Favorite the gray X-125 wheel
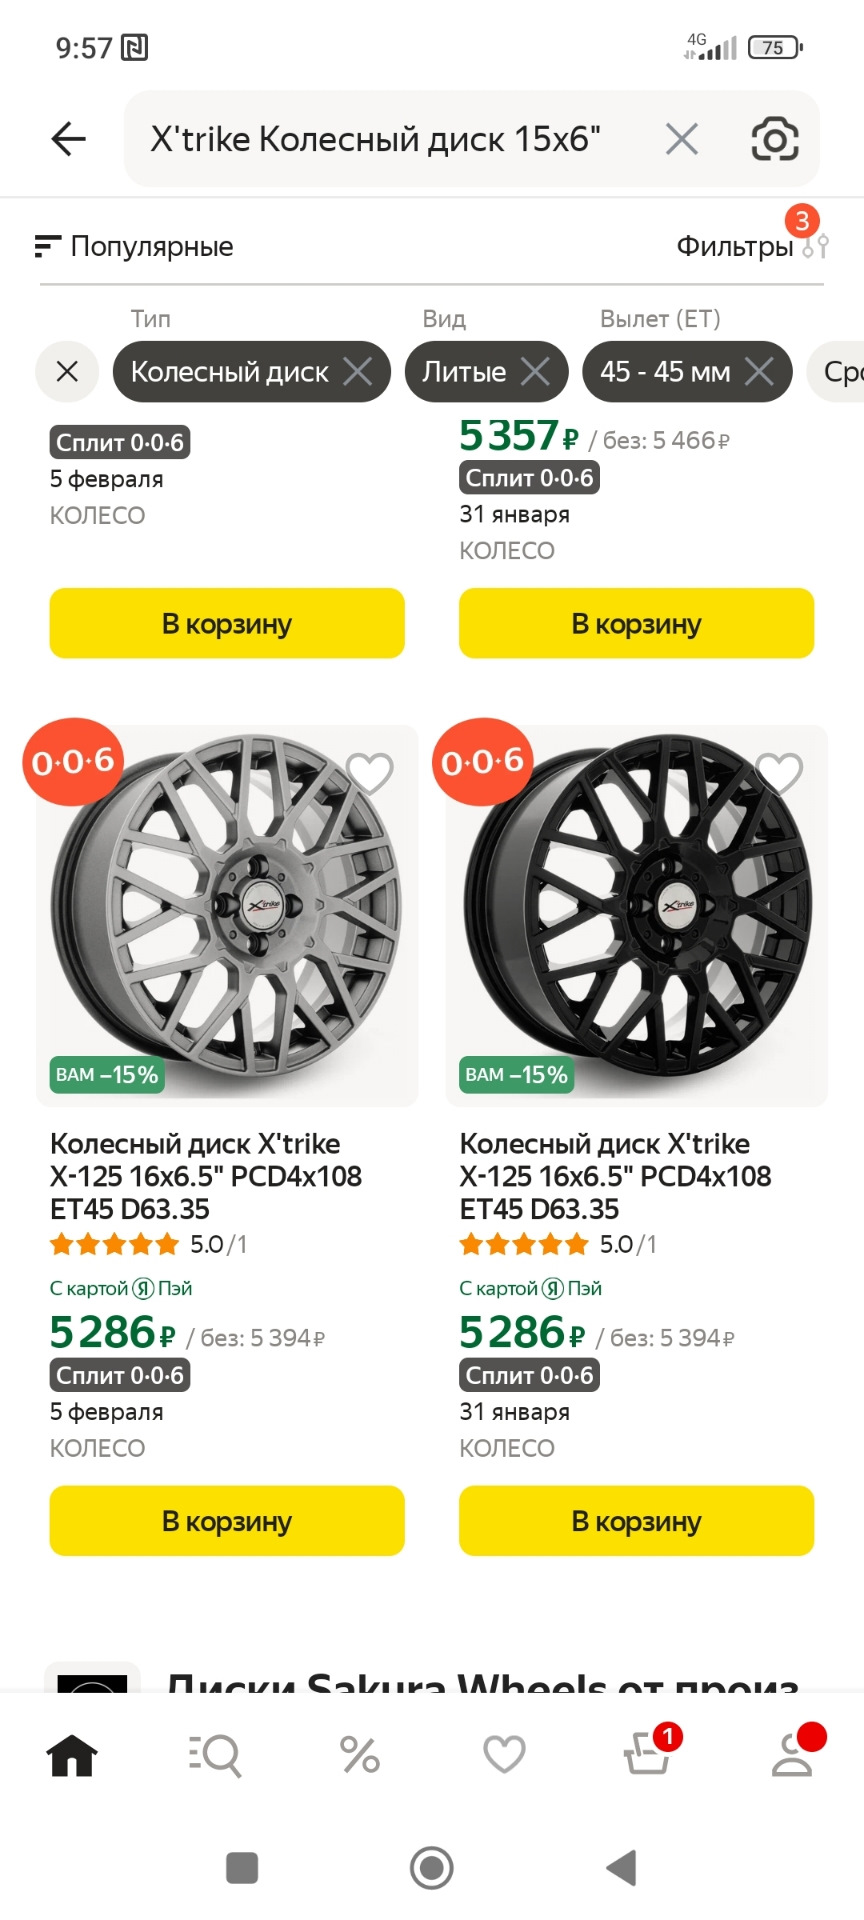This screenshot has height=1920, width=864. coord(369,773)
